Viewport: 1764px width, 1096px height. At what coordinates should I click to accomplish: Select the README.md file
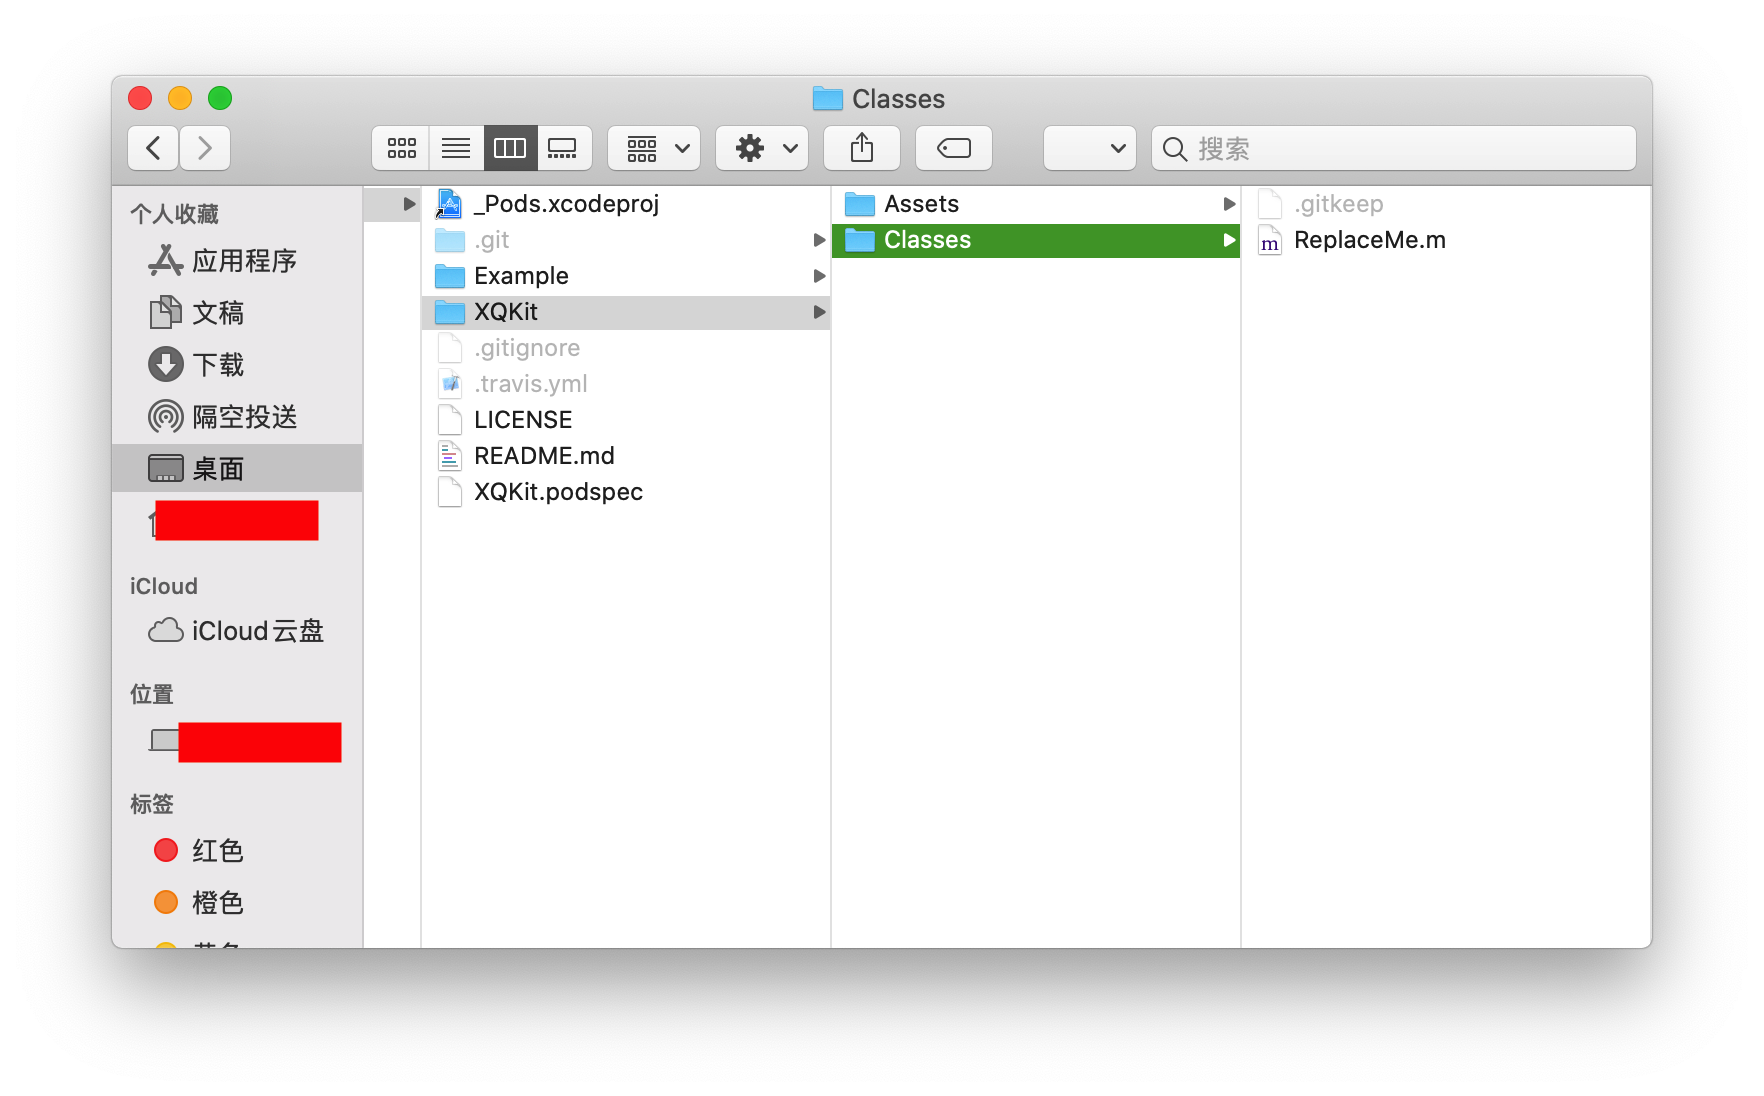click(x=626, y=456)
